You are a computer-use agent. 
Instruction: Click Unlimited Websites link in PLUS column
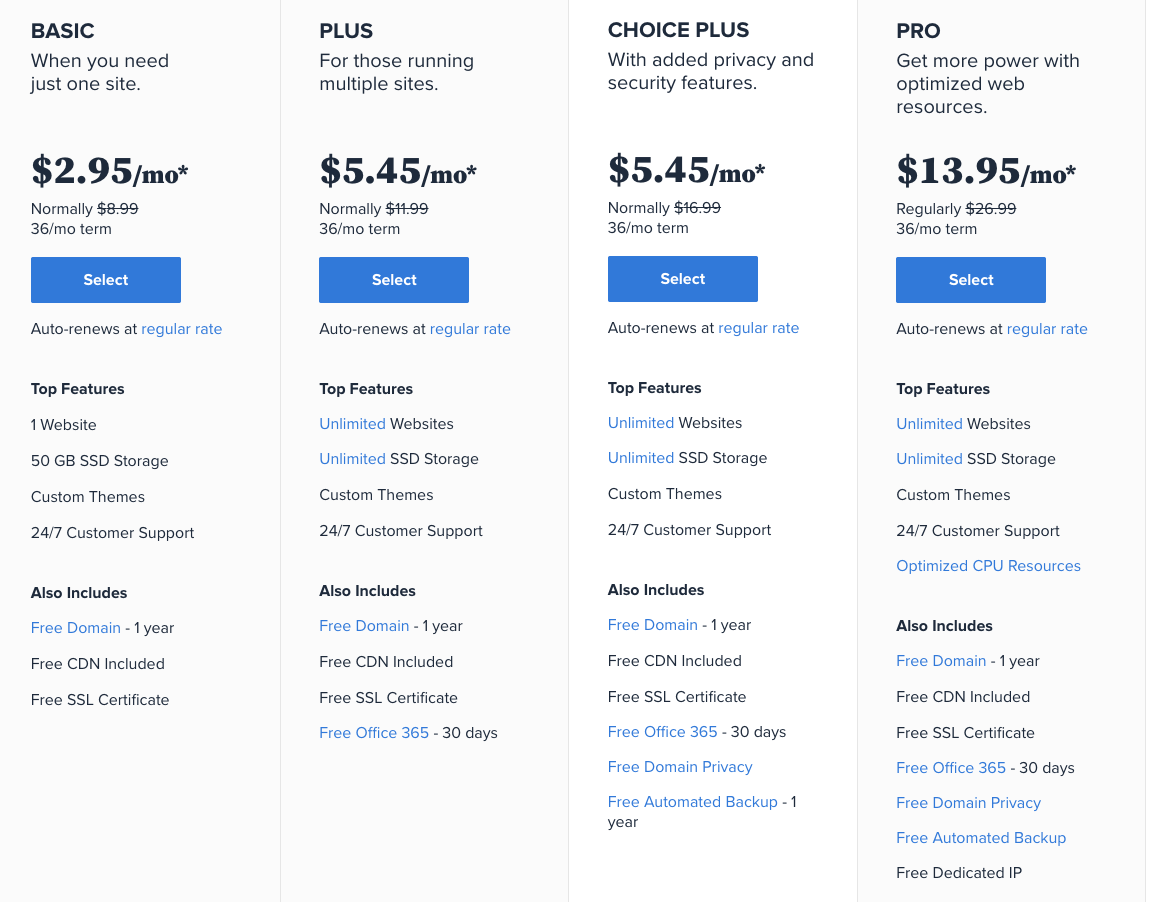pos(352,424)
